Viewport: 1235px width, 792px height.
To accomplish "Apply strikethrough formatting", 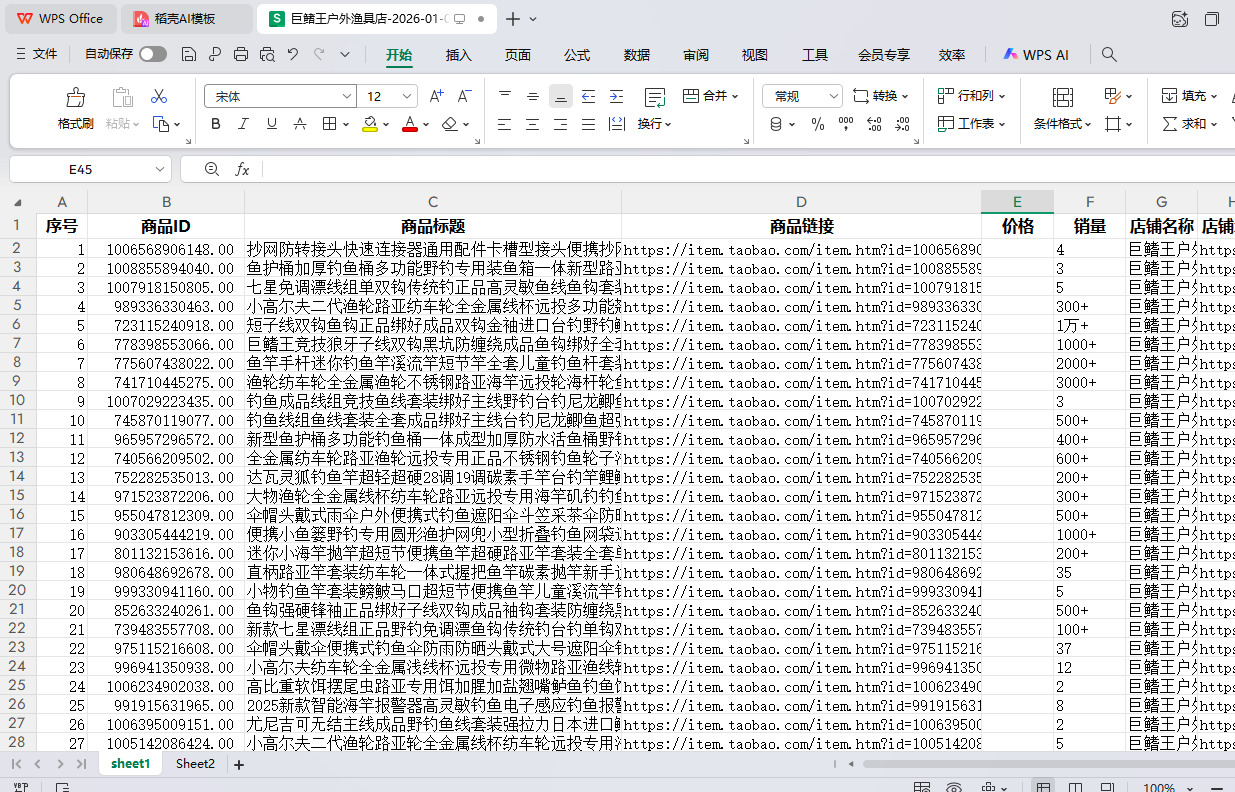I will point(298,124).
